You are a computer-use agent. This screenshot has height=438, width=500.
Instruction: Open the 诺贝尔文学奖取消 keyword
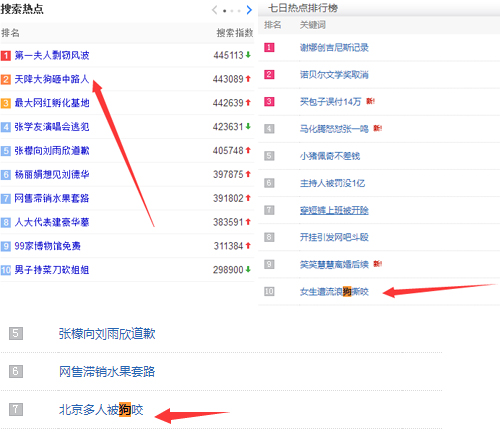pos(334,75)
